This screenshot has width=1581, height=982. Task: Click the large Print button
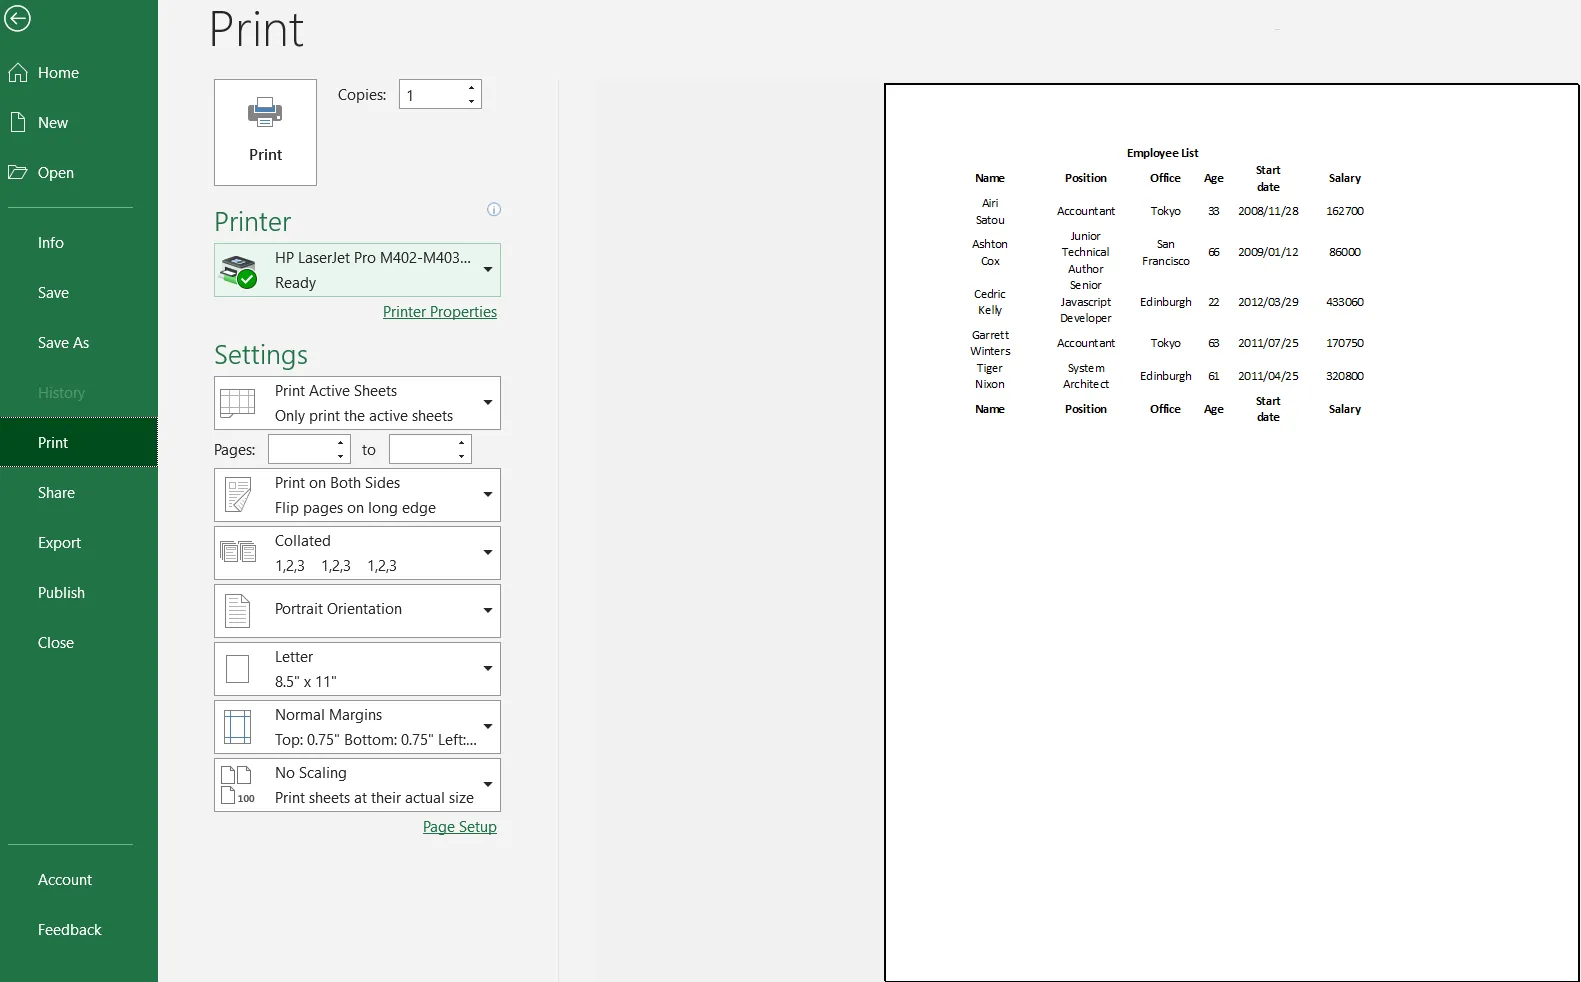265,132
